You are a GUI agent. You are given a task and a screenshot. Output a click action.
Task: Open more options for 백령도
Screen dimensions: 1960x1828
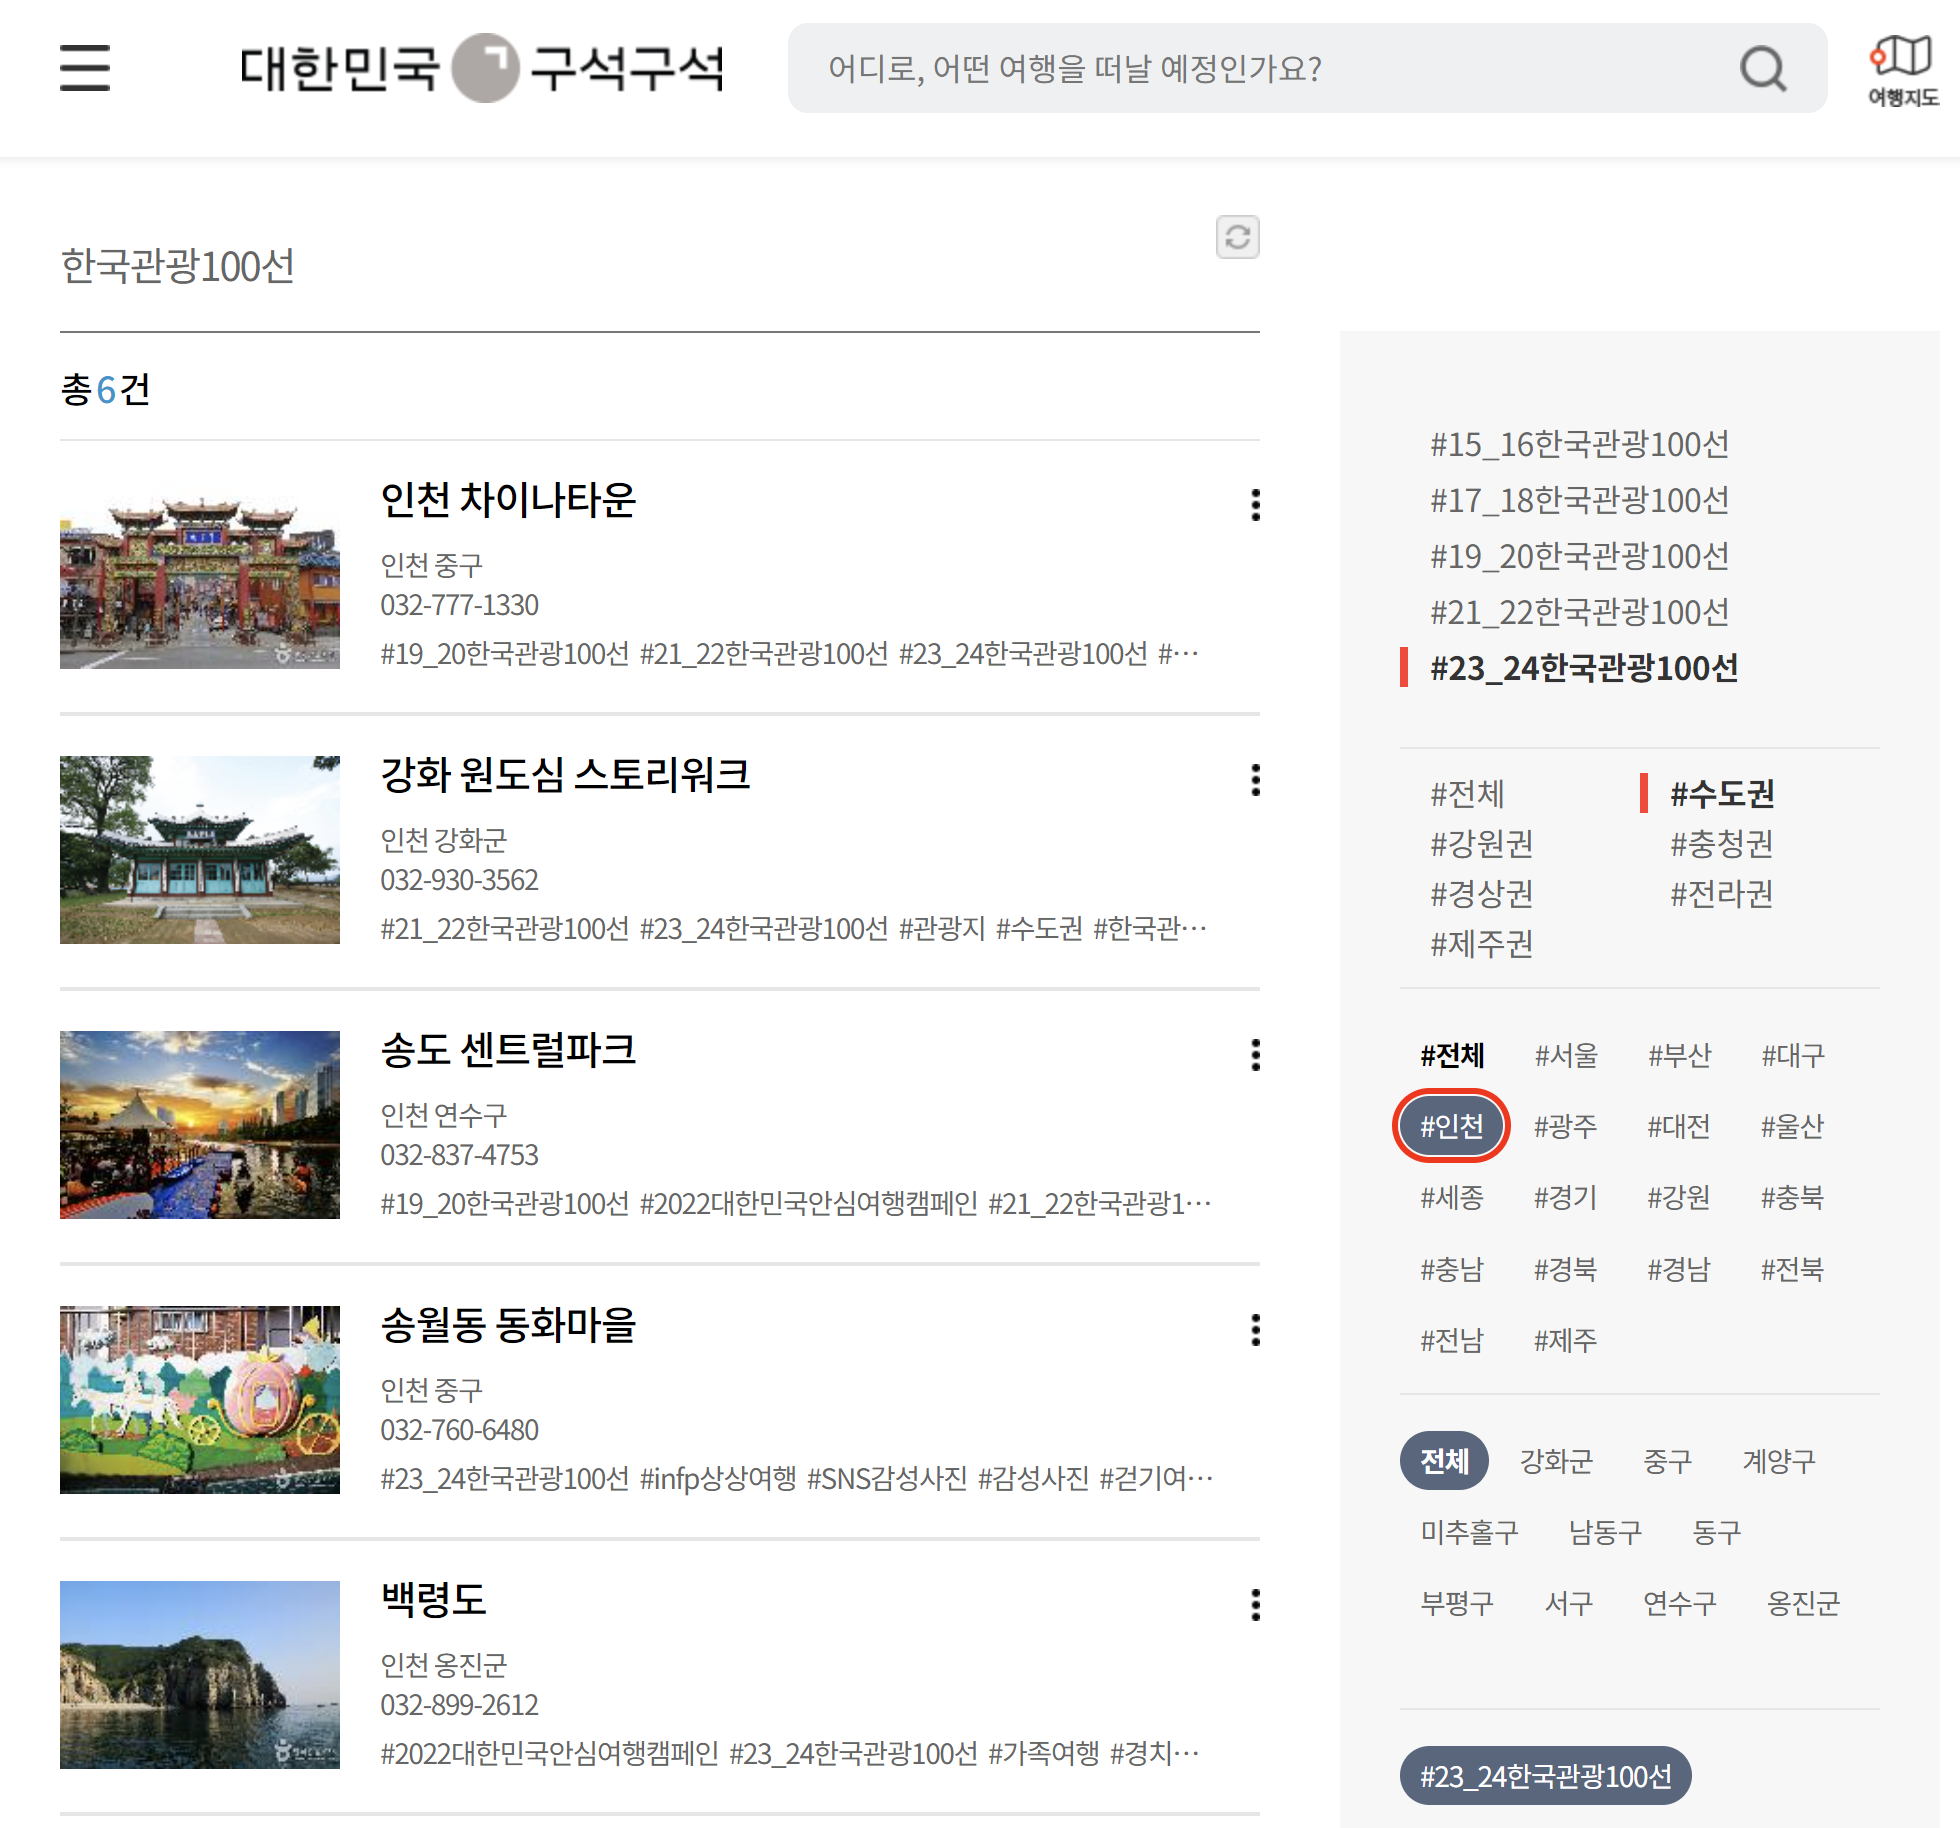click(x=1255, y=1605)
